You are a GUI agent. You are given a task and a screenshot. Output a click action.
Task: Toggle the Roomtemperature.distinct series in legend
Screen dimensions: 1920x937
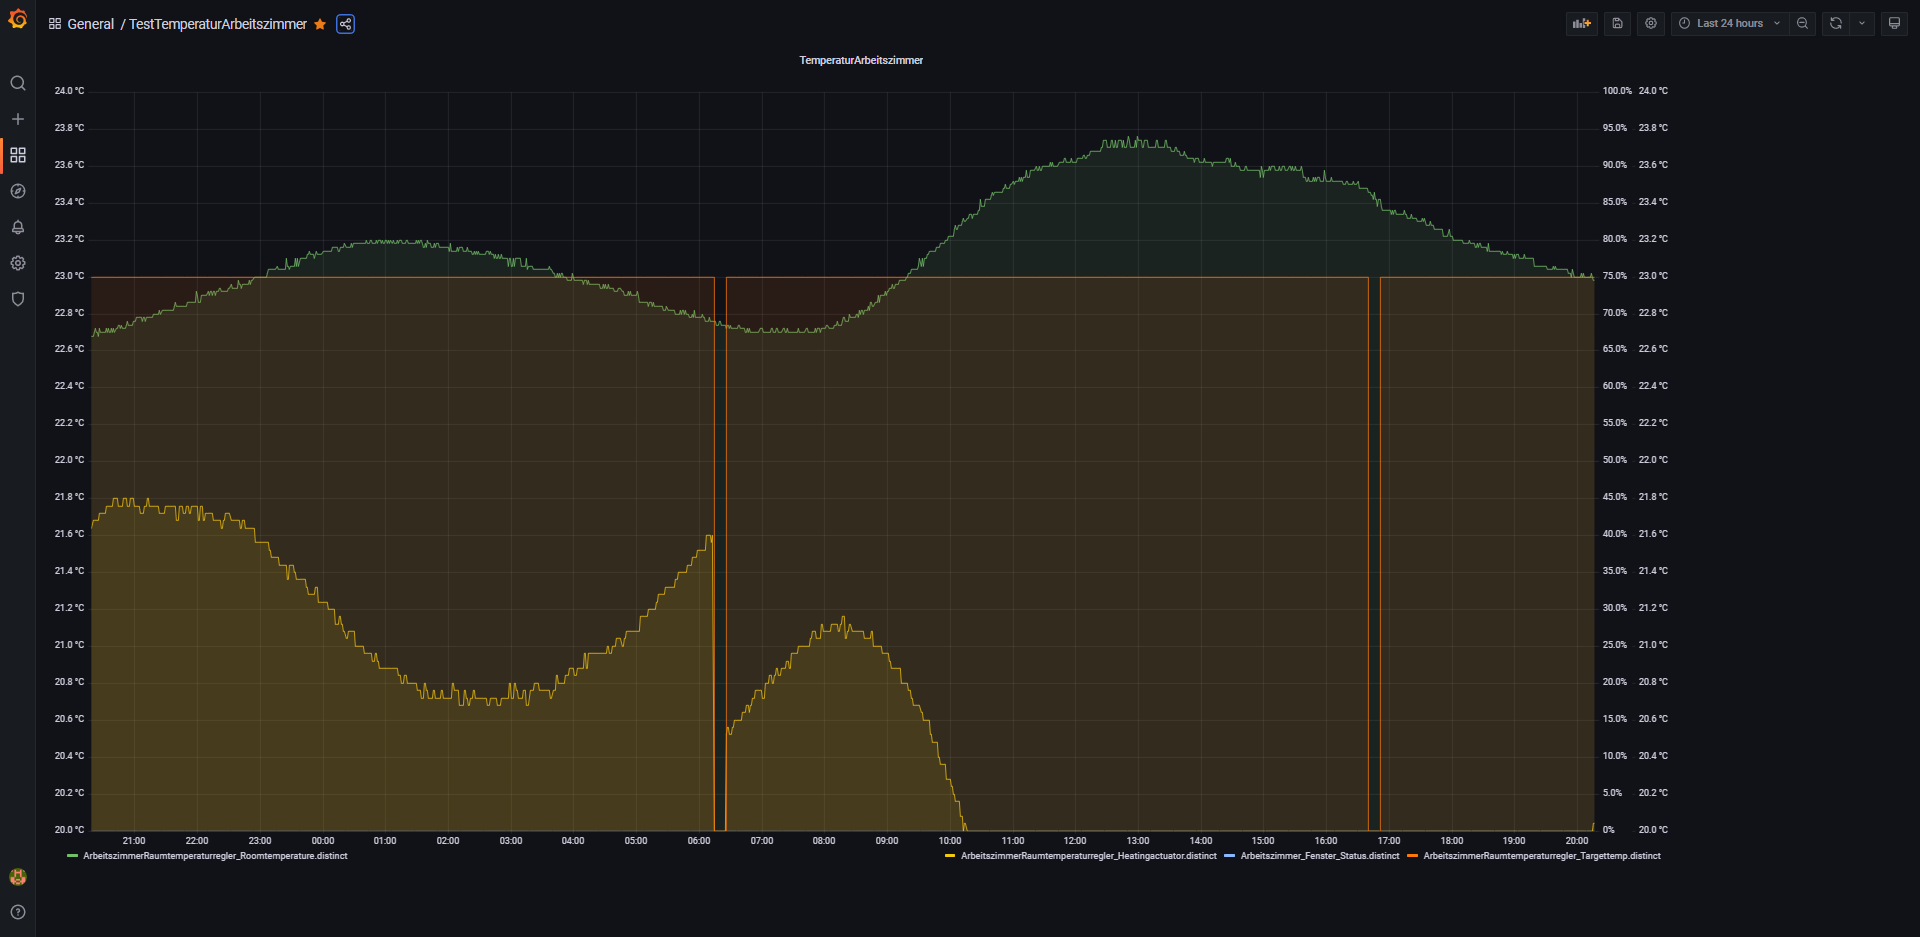point(215,856)
